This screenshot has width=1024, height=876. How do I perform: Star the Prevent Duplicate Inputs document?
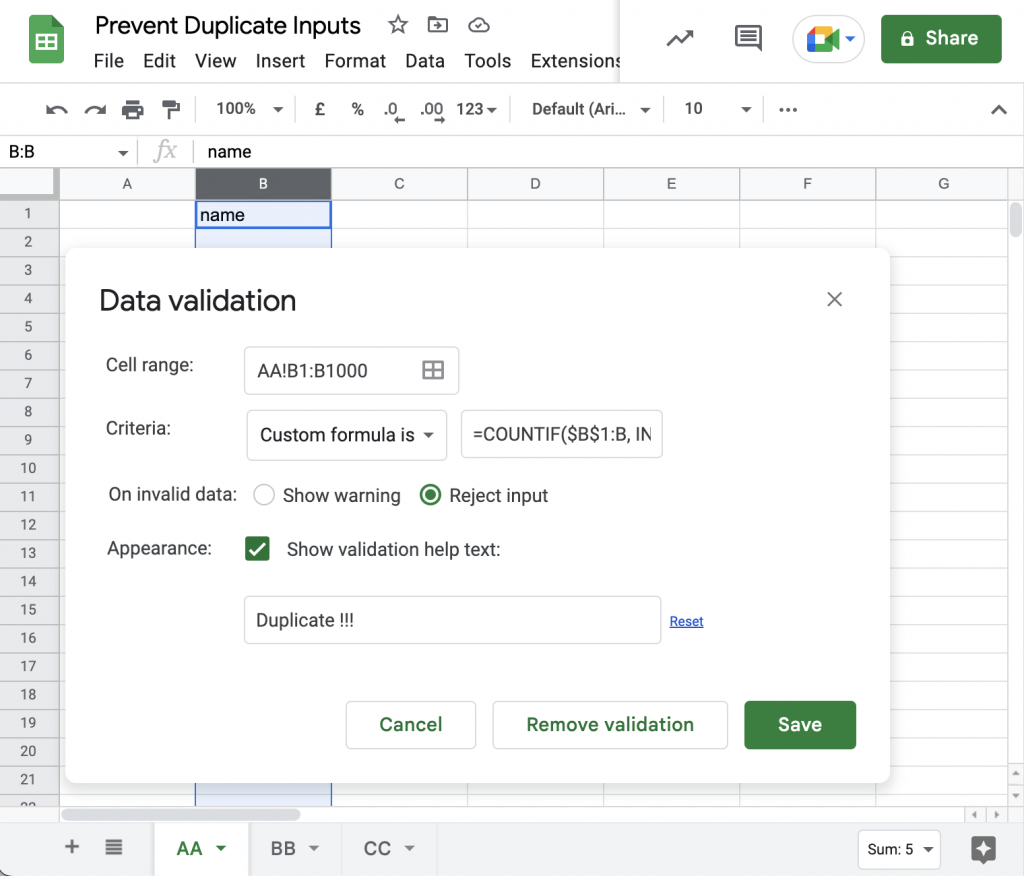(398, 25)
